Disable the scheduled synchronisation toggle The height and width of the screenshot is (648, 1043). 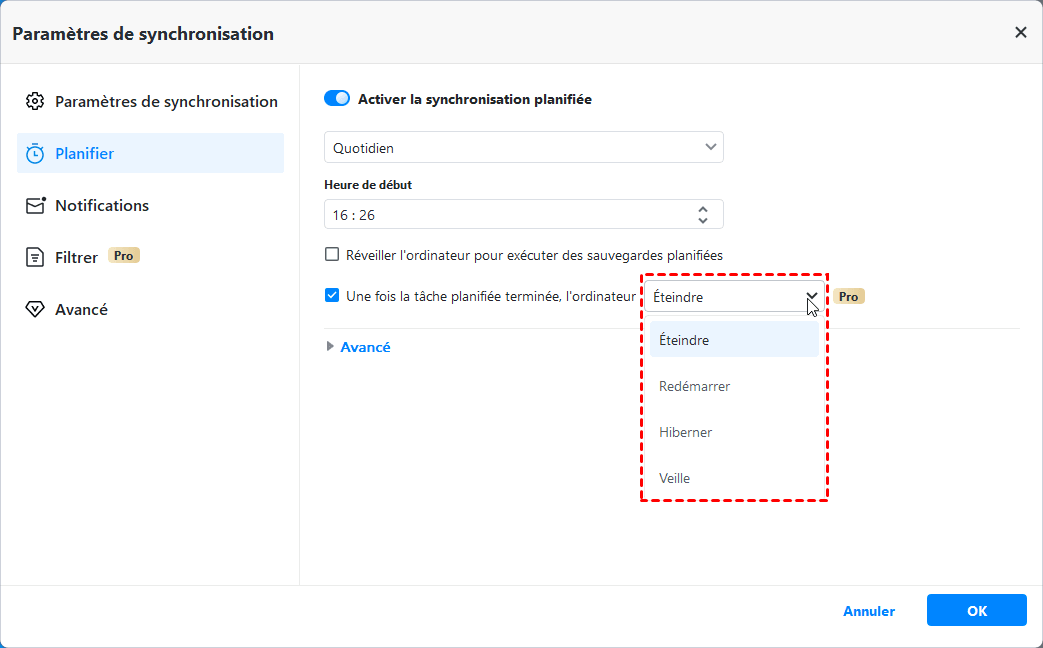337,99
